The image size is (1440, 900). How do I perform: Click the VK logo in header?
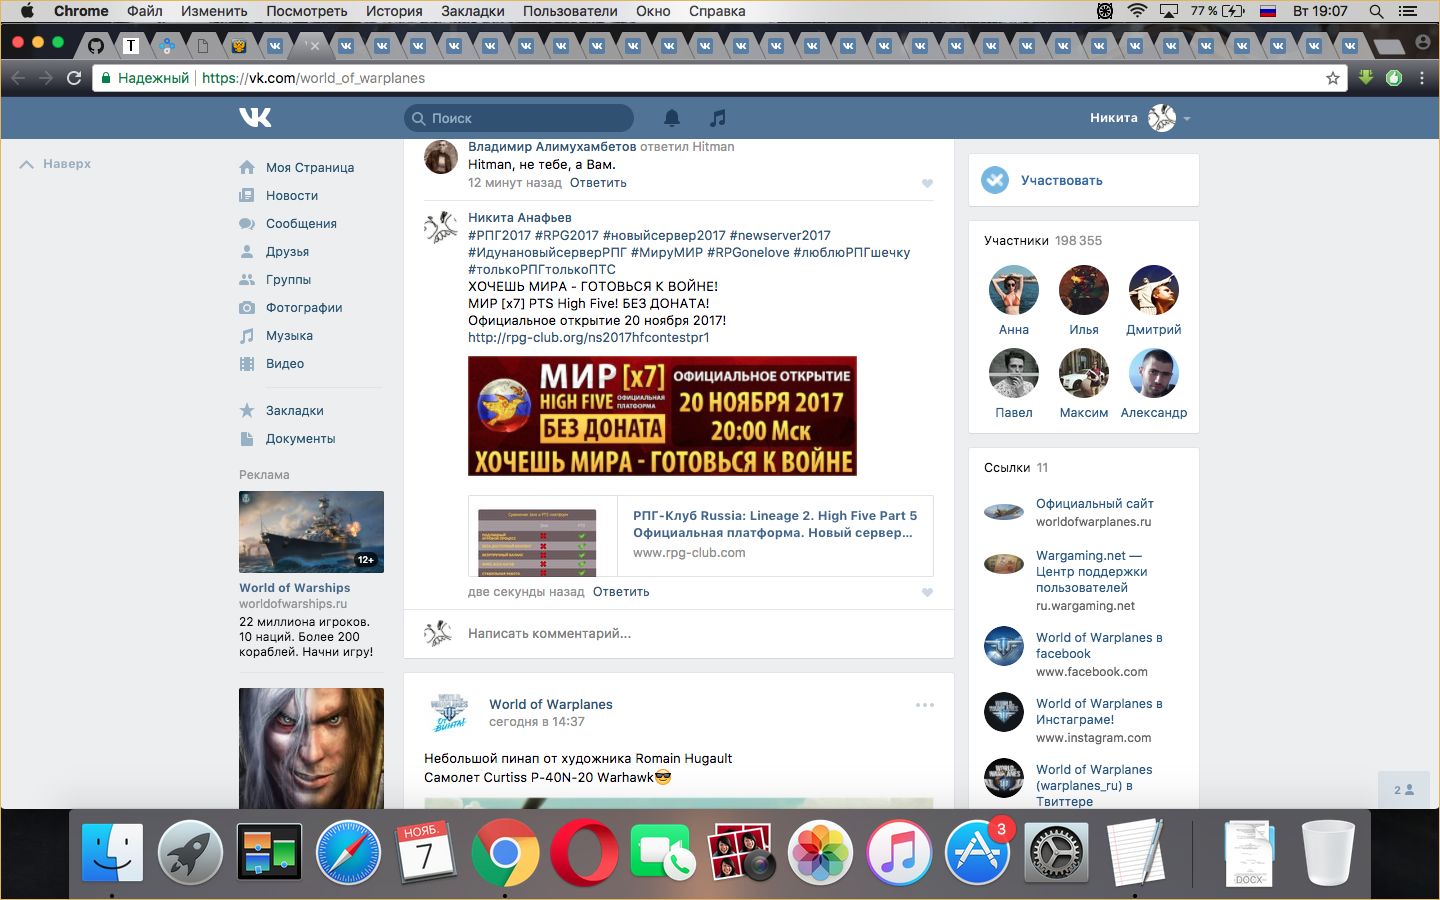[x=255, y=118]
